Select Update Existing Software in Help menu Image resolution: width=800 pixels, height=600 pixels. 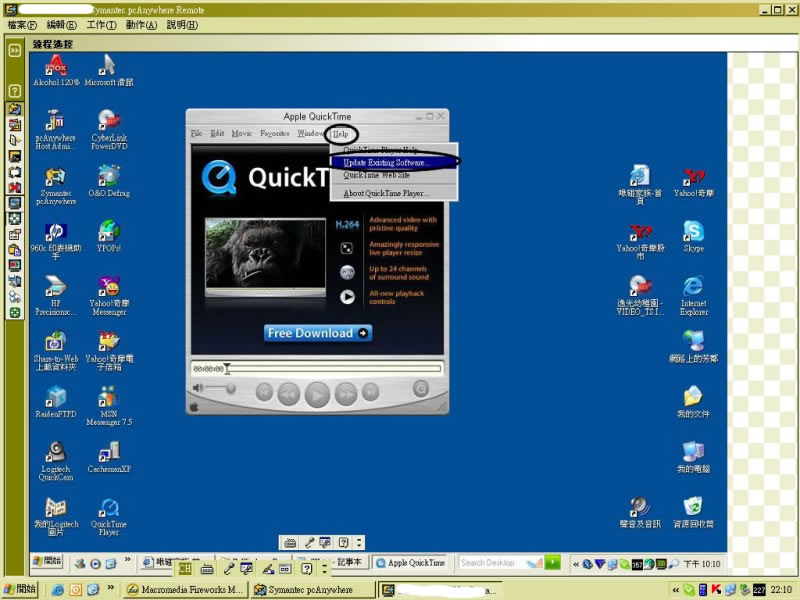coord(394,163)
